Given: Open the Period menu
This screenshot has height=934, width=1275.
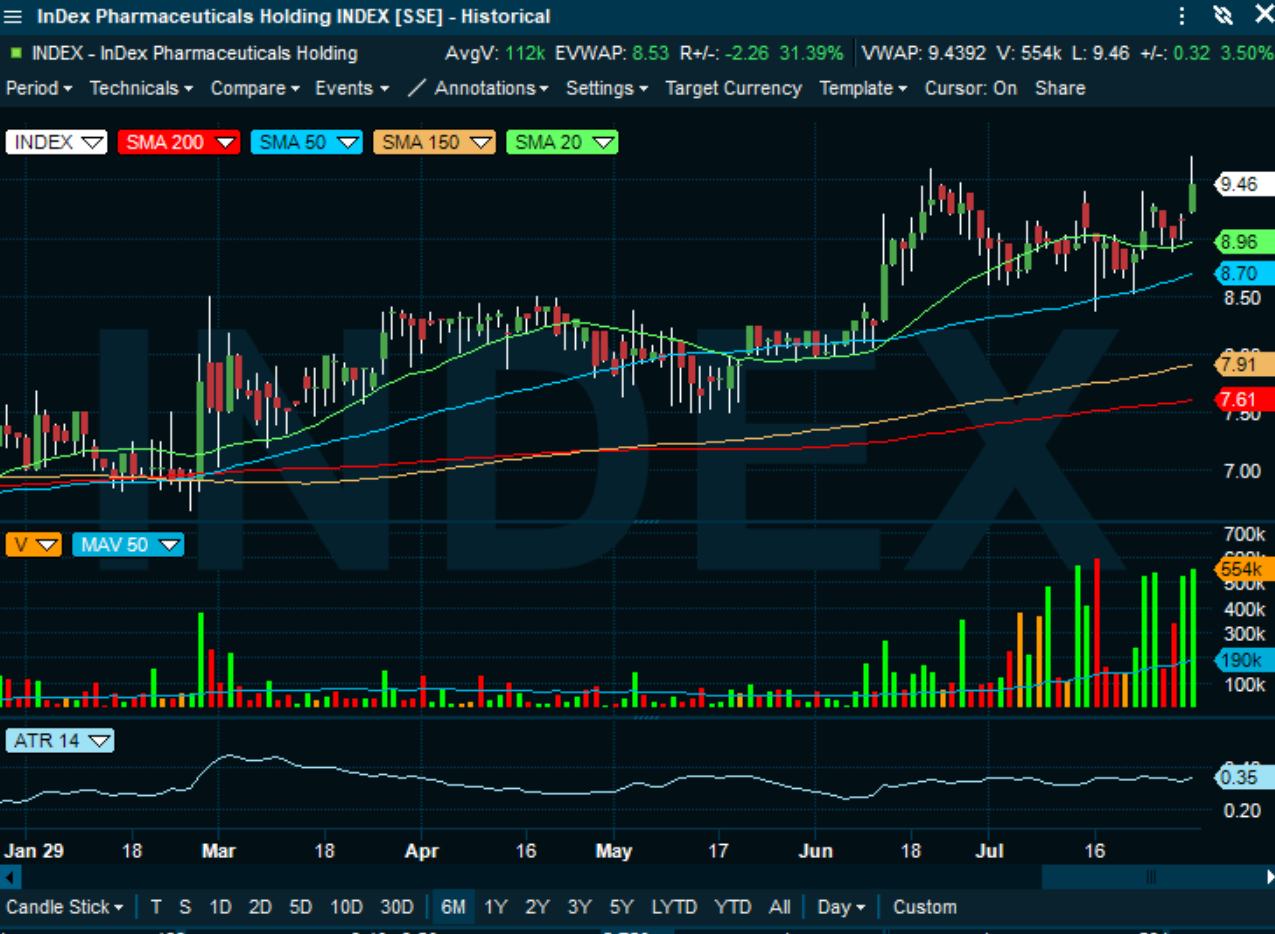Looking at the screenshot, I should tap(39, 88).
